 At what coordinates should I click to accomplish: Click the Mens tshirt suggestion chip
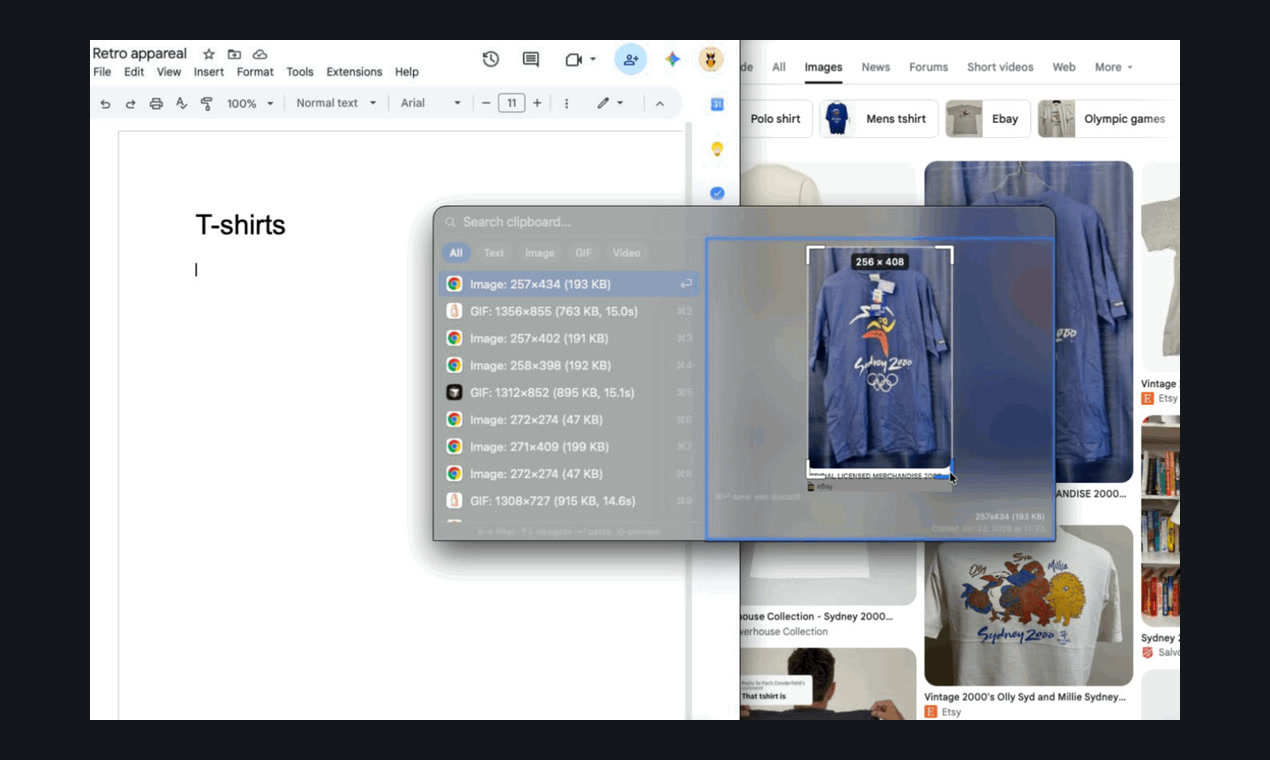(x=879, y=119)
